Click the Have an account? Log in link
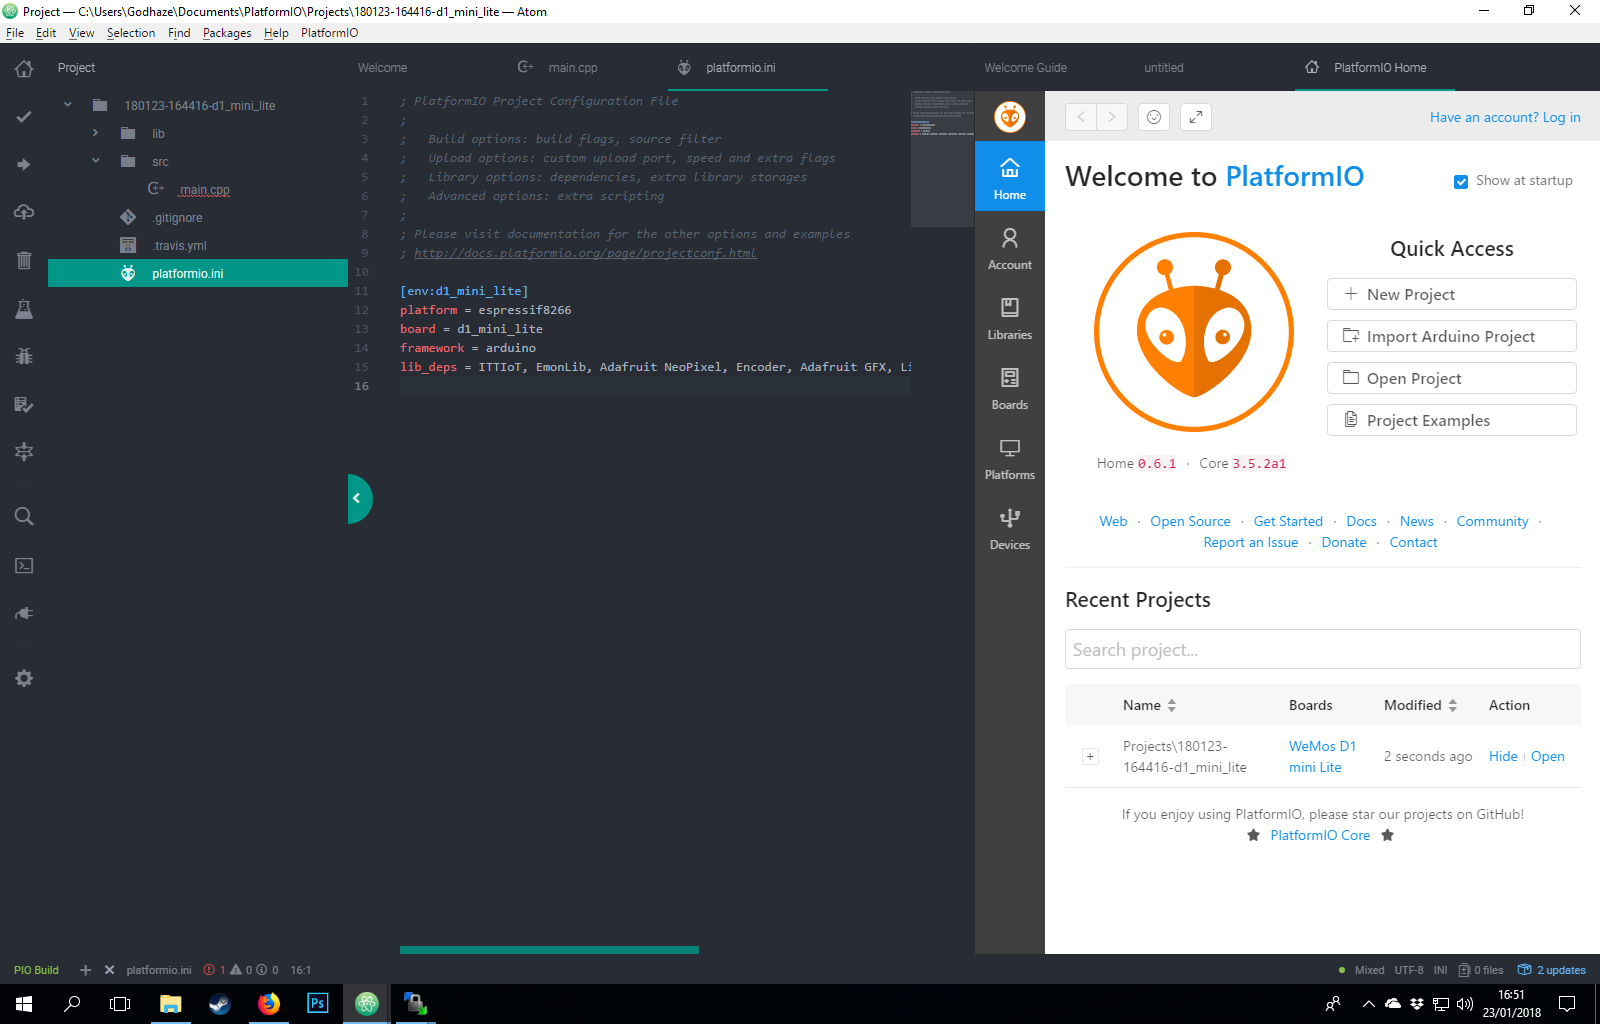1600x1024 pixels. [x=1504, y=117]
